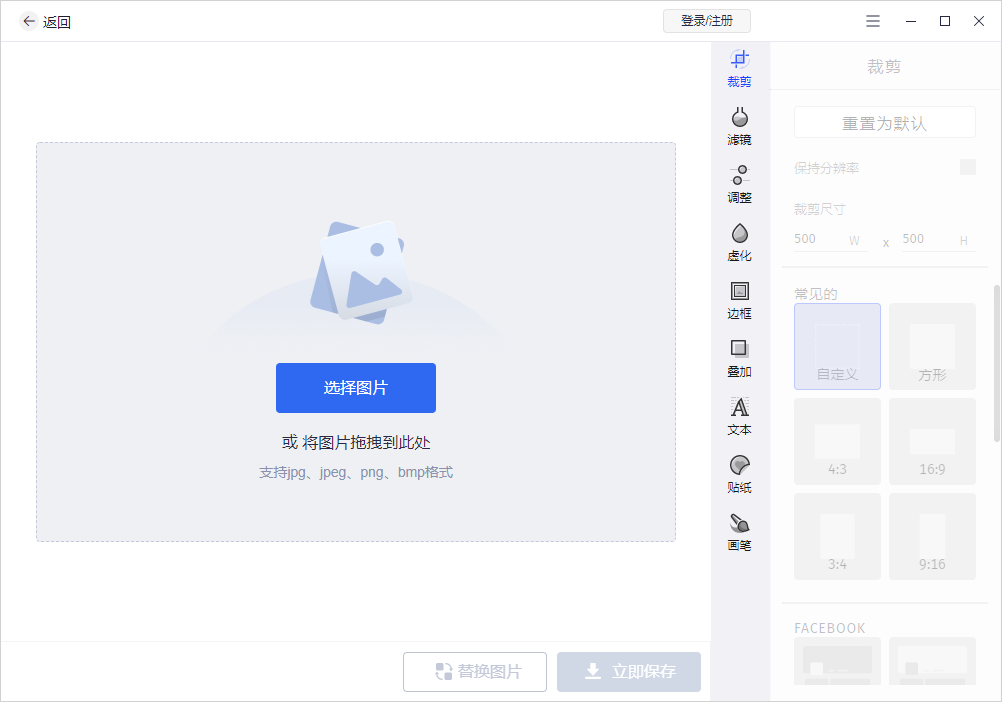
Task: Select the 3:4 crop preset
Action: pyautogui.click(x=837, y=537)
